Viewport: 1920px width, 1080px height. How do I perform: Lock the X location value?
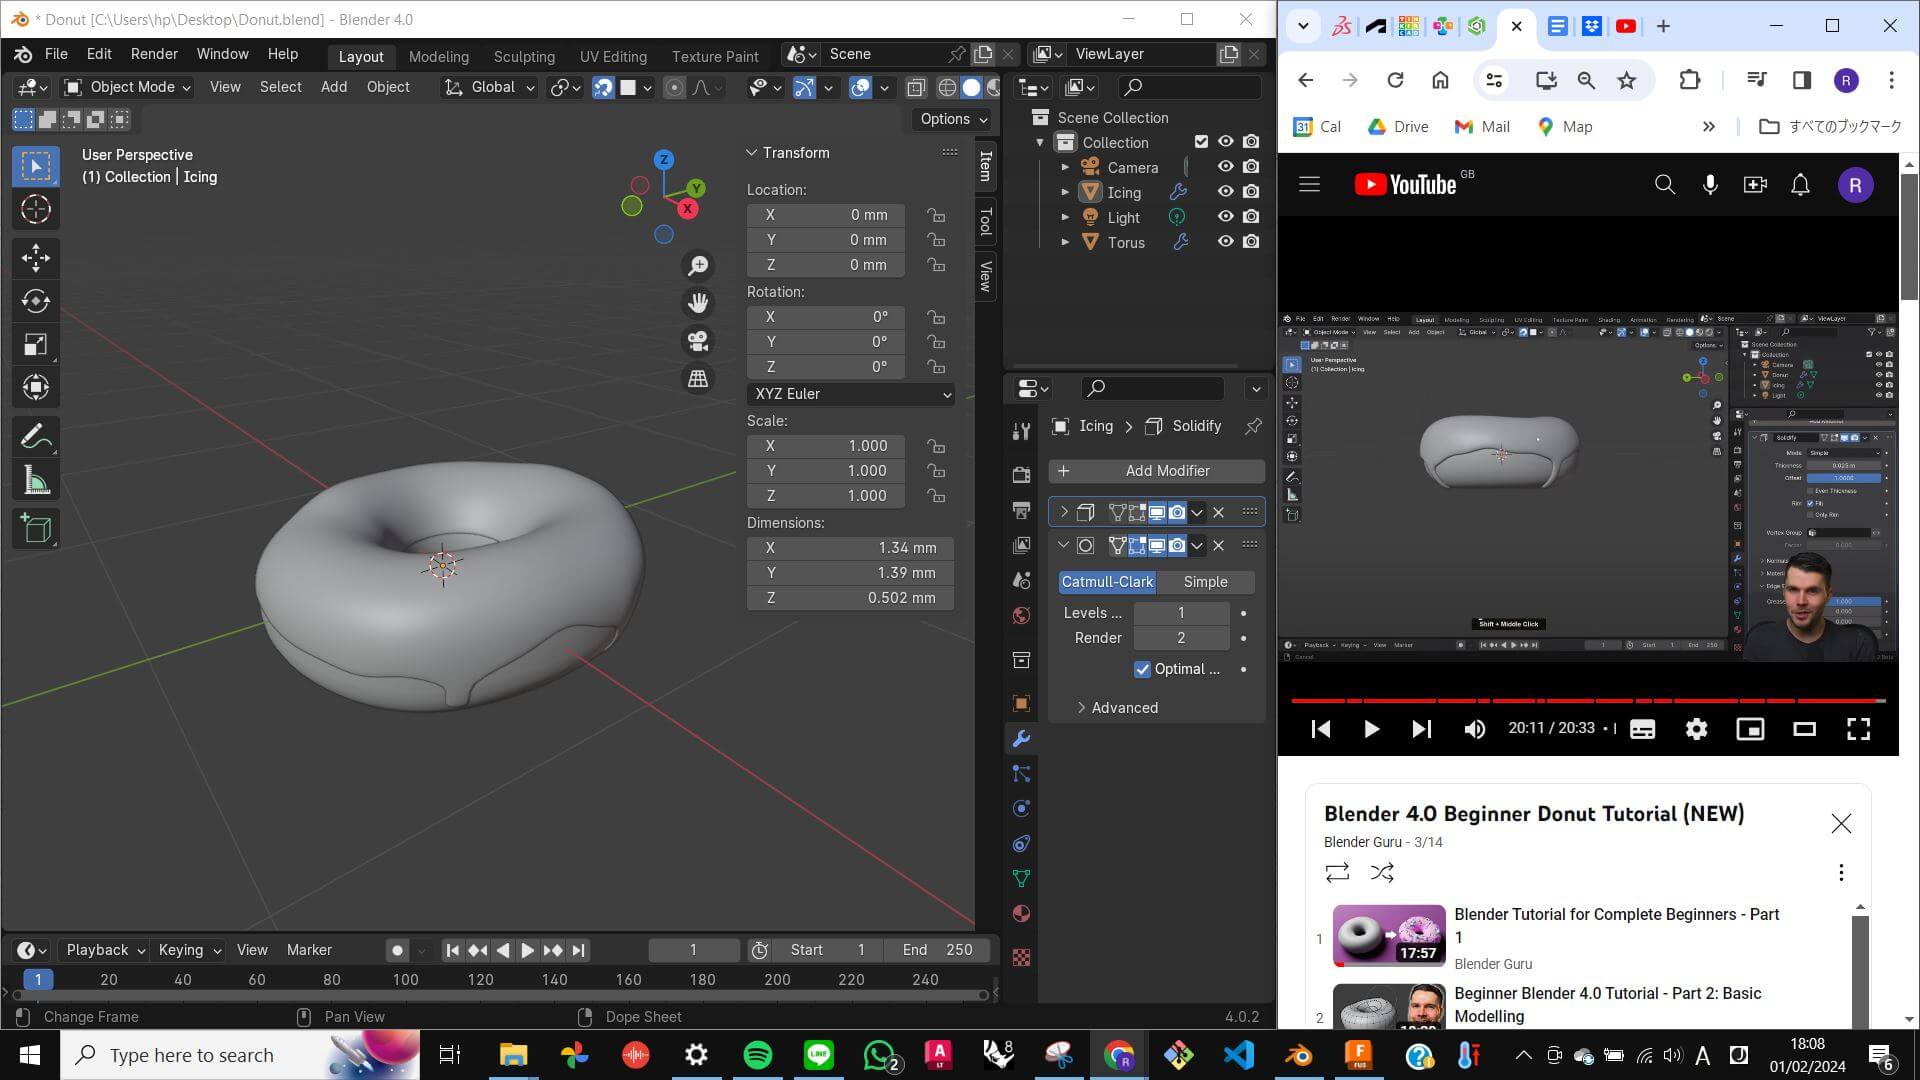[x=935, y=215]
